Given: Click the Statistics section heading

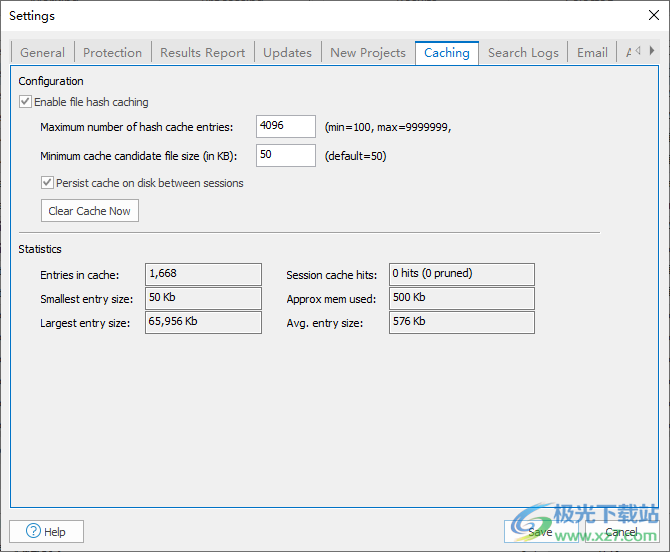Looking at the screenshot, I should click(x=40, y=249).
